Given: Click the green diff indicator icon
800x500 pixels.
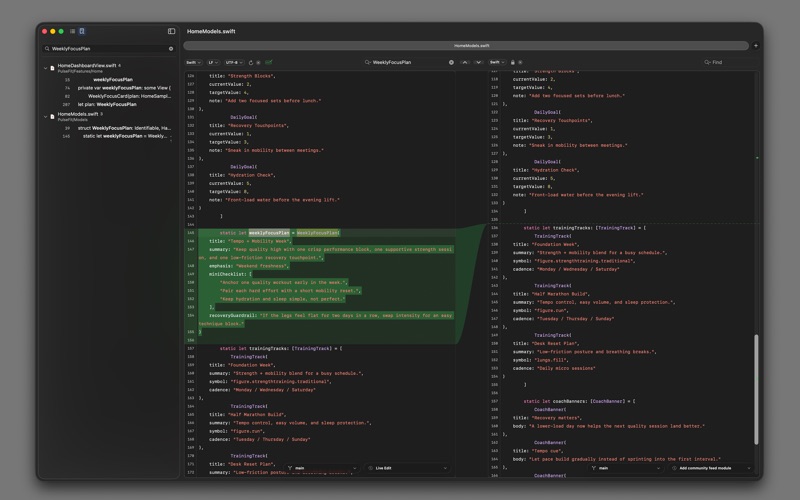Looking at the screenshot, I should [x=268, y=62].
